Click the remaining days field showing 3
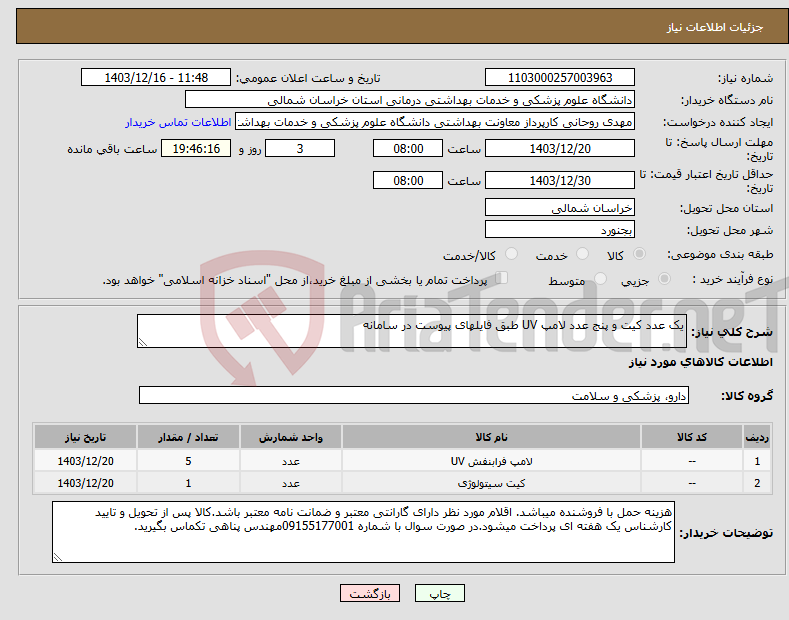 click(300, 148)
